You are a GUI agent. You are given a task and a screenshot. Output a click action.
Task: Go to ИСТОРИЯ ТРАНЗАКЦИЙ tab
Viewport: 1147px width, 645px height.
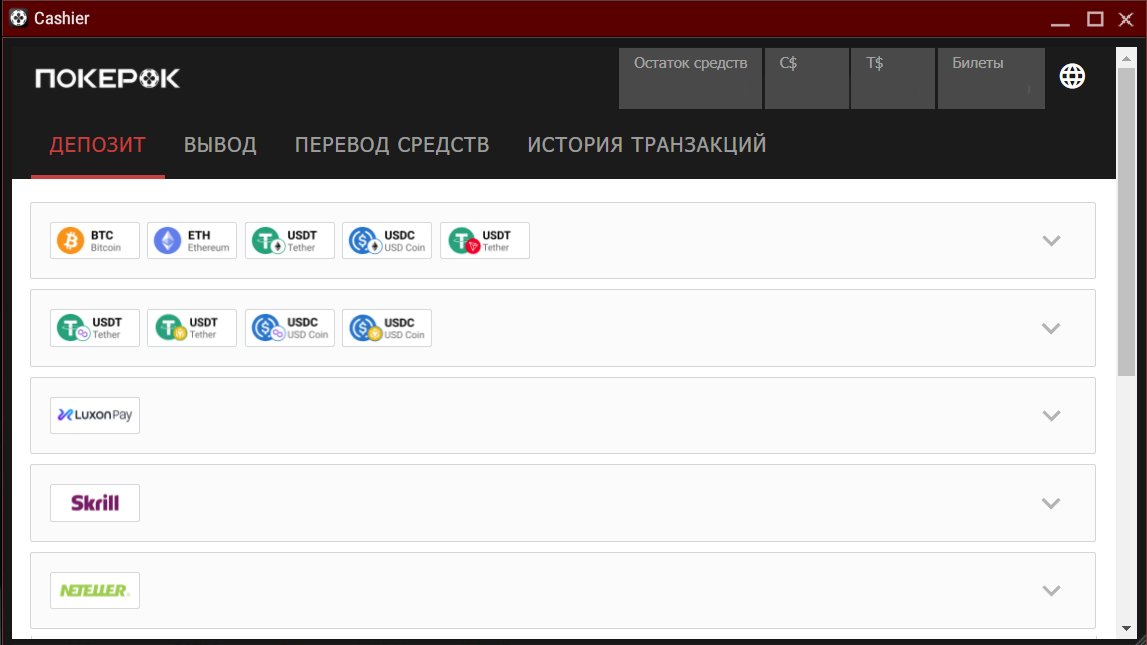(646, 145)
